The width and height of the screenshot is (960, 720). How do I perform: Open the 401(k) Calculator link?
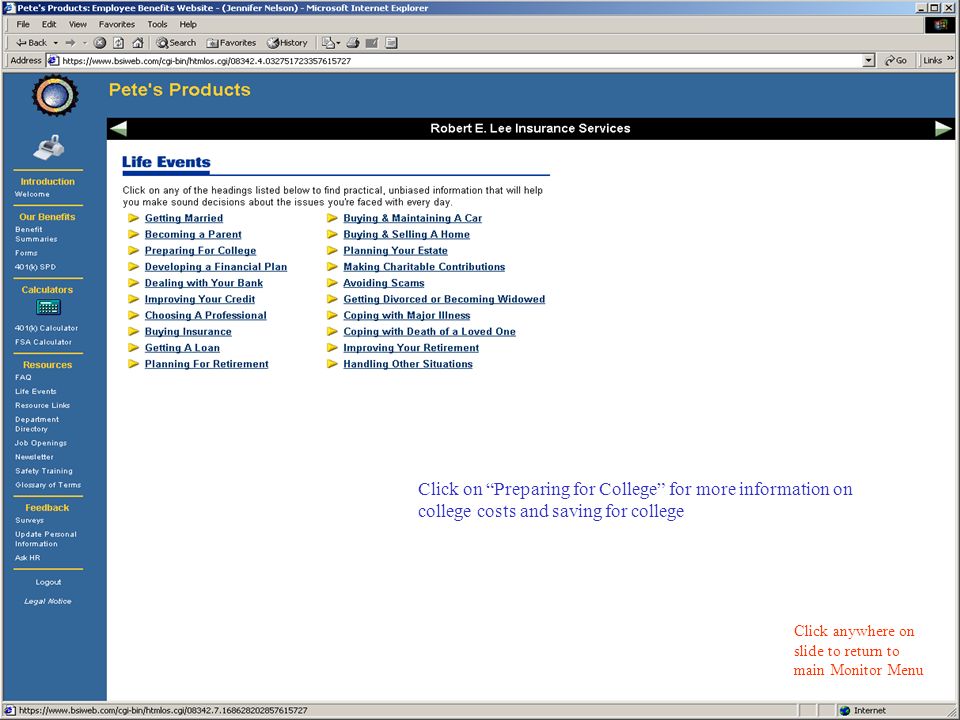tap(46, 328)
